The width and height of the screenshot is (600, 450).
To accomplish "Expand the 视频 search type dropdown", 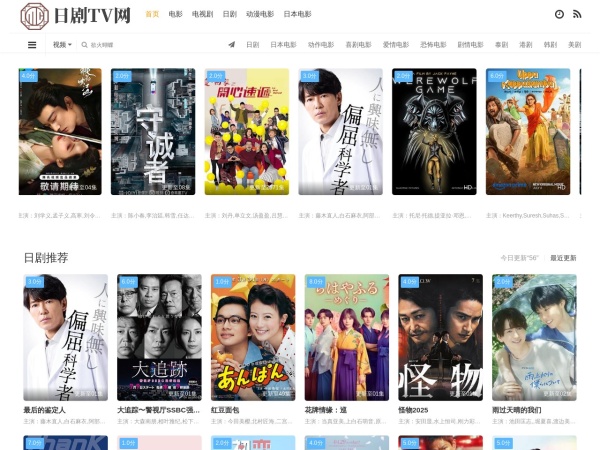I will click(x=62, y=45).
